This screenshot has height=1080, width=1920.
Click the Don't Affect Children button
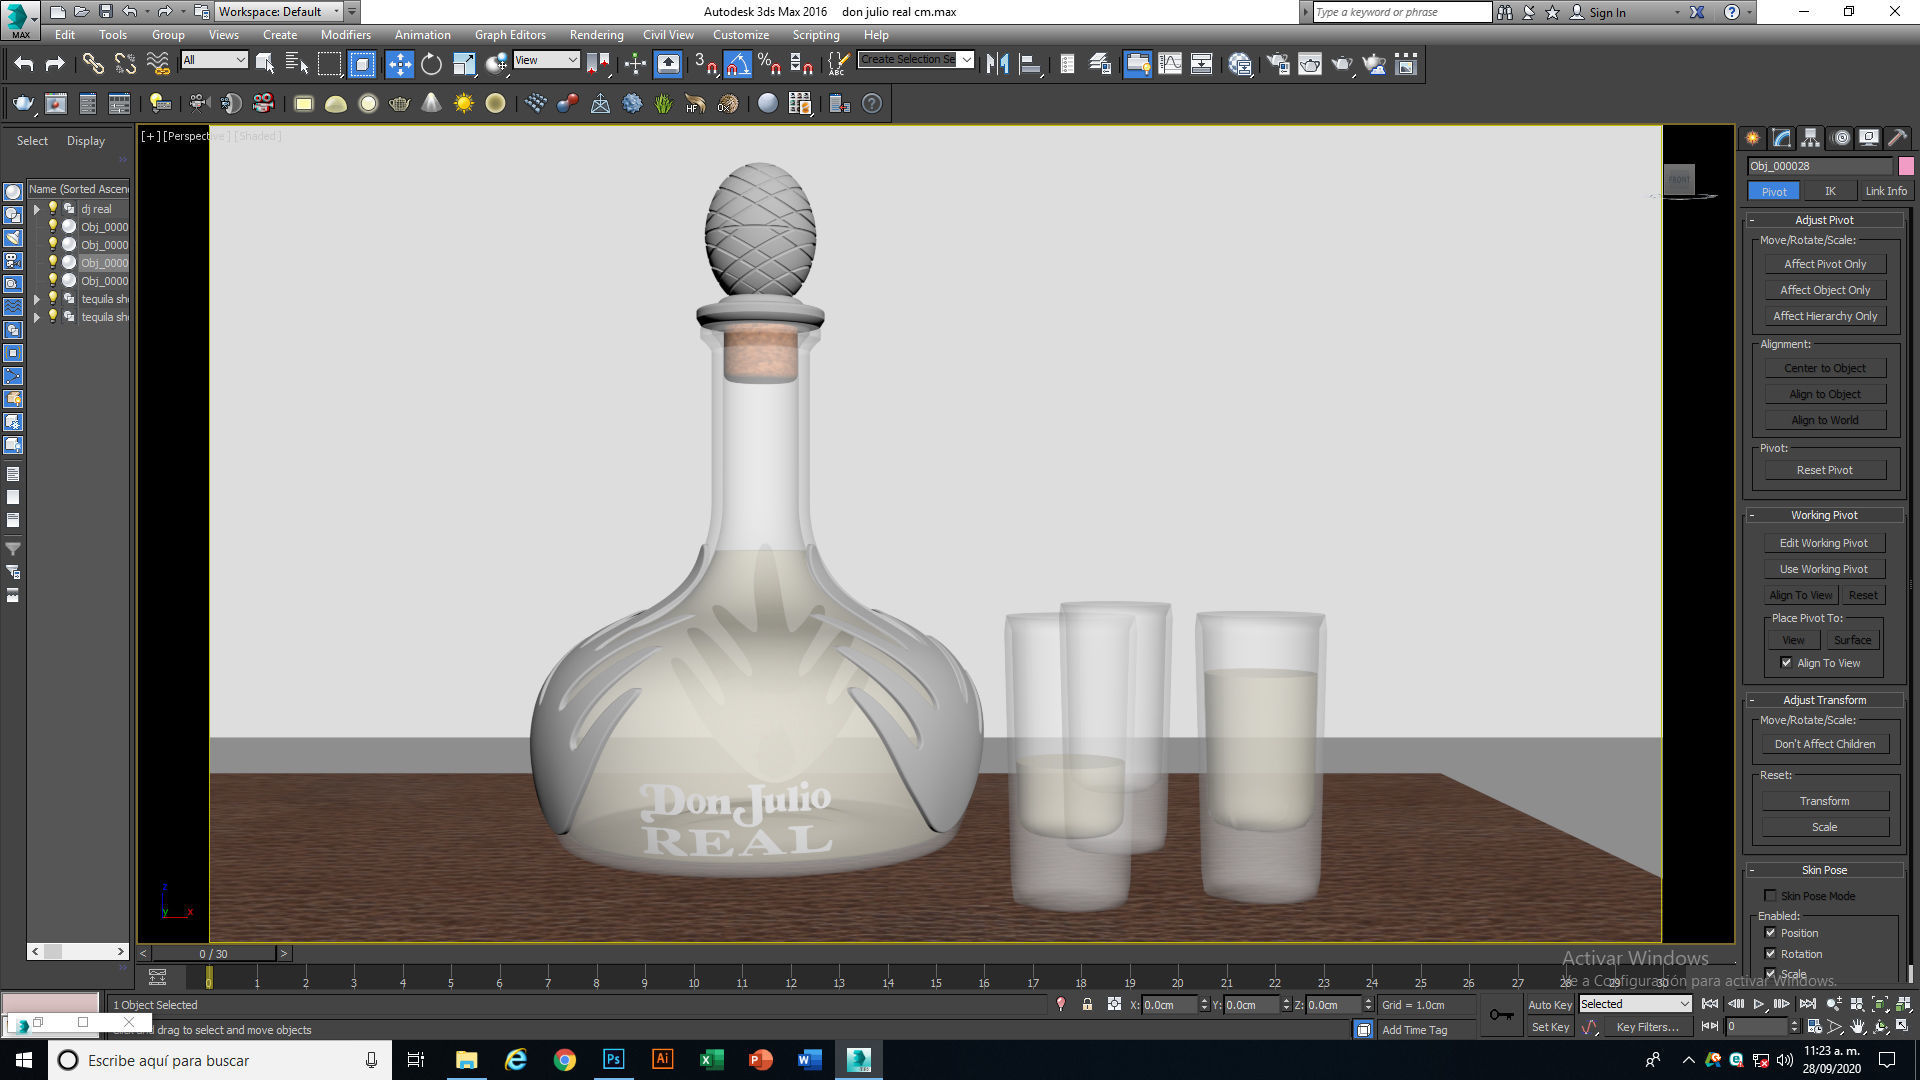1825,744
